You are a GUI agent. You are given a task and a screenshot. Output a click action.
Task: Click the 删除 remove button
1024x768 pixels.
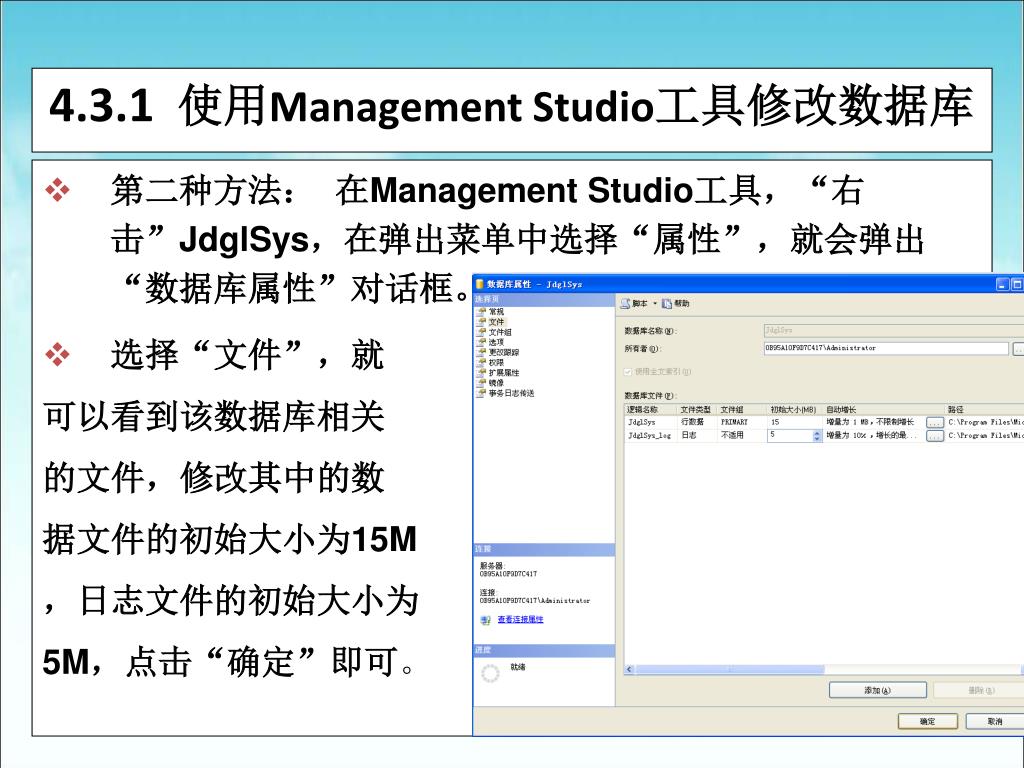tap(979, 690)
